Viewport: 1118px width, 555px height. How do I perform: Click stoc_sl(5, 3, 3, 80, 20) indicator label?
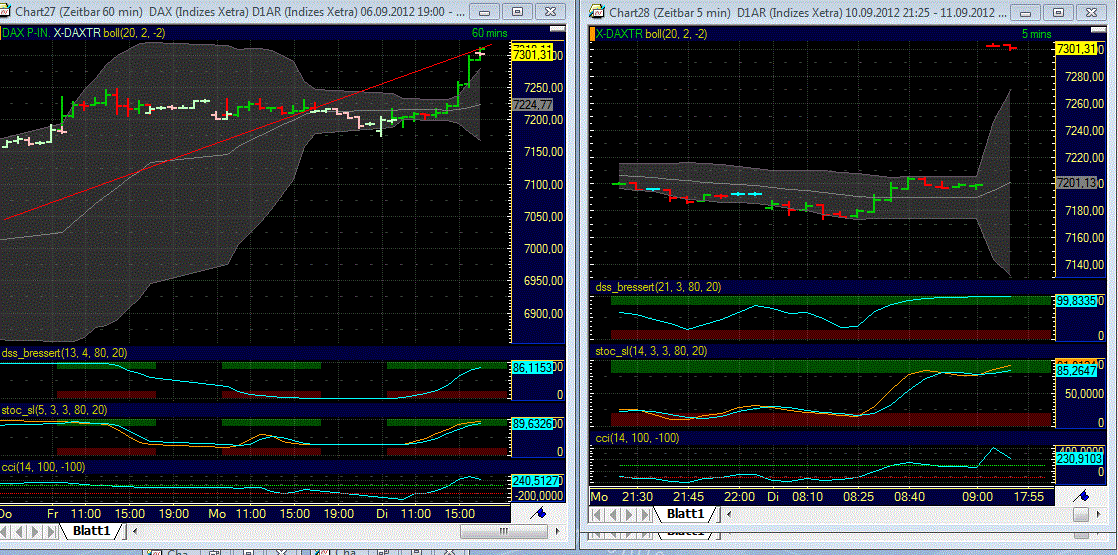(55, 409)
